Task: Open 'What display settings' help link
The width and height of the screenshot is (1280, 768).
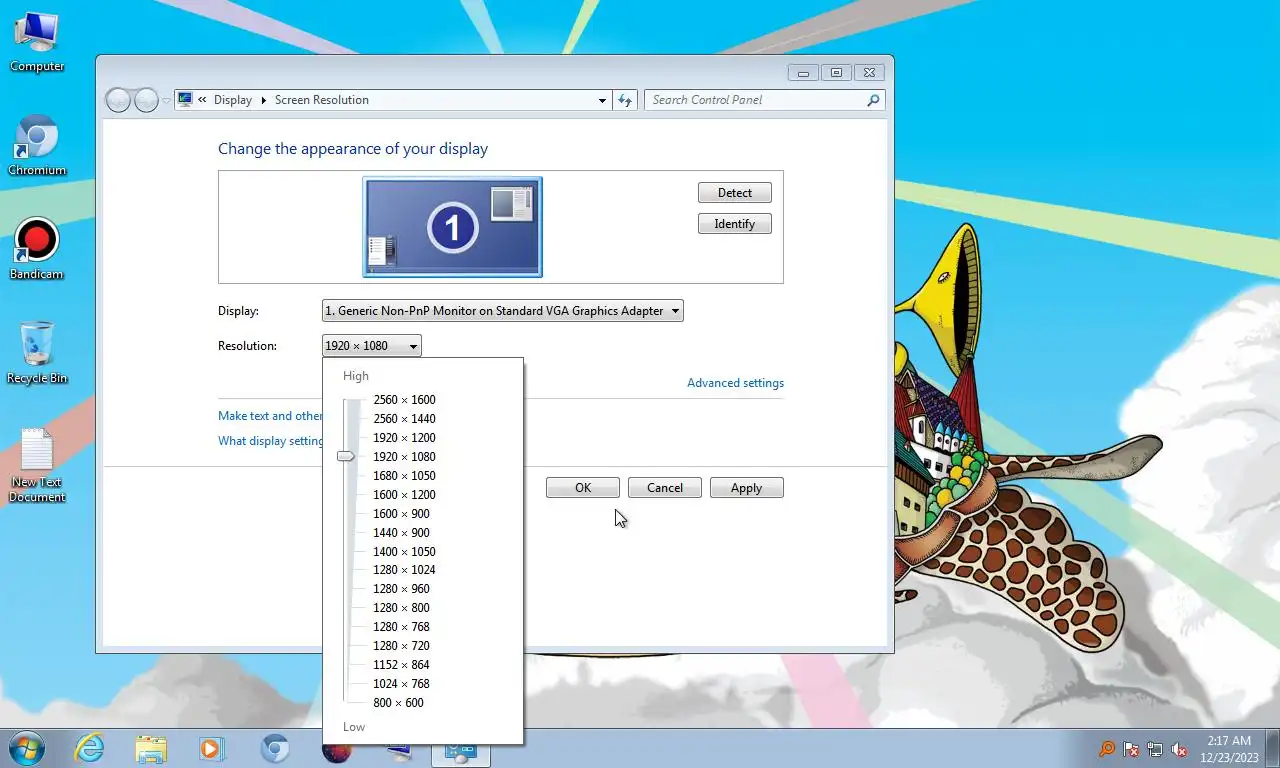Action: pyautogui.click(x=270, y=441)
